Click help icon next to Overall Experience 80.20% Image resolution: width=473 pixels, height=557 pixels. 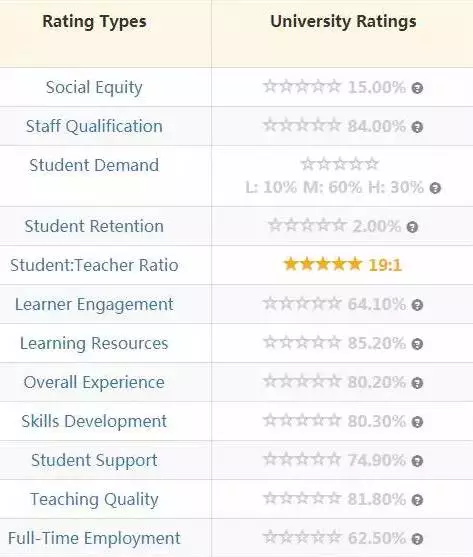pos(417,383)
